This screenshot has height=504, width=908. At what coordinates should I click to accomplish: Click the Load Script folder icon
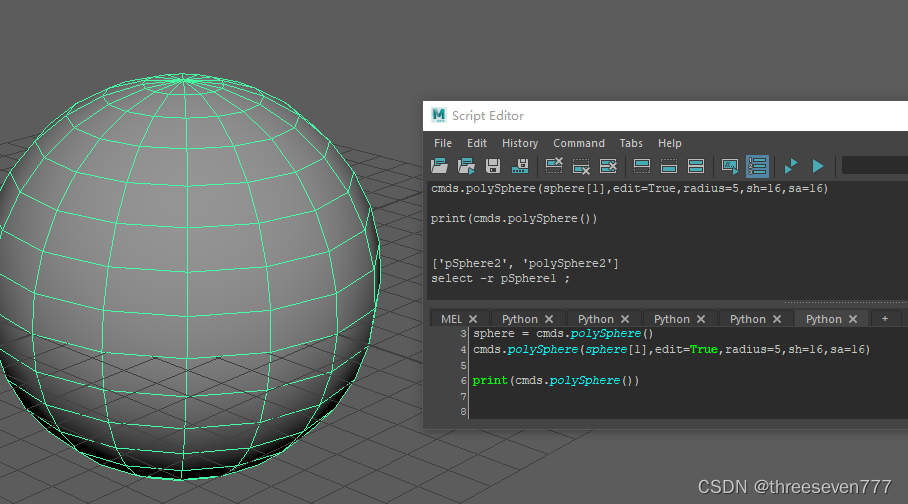click(x=440, y=166)
